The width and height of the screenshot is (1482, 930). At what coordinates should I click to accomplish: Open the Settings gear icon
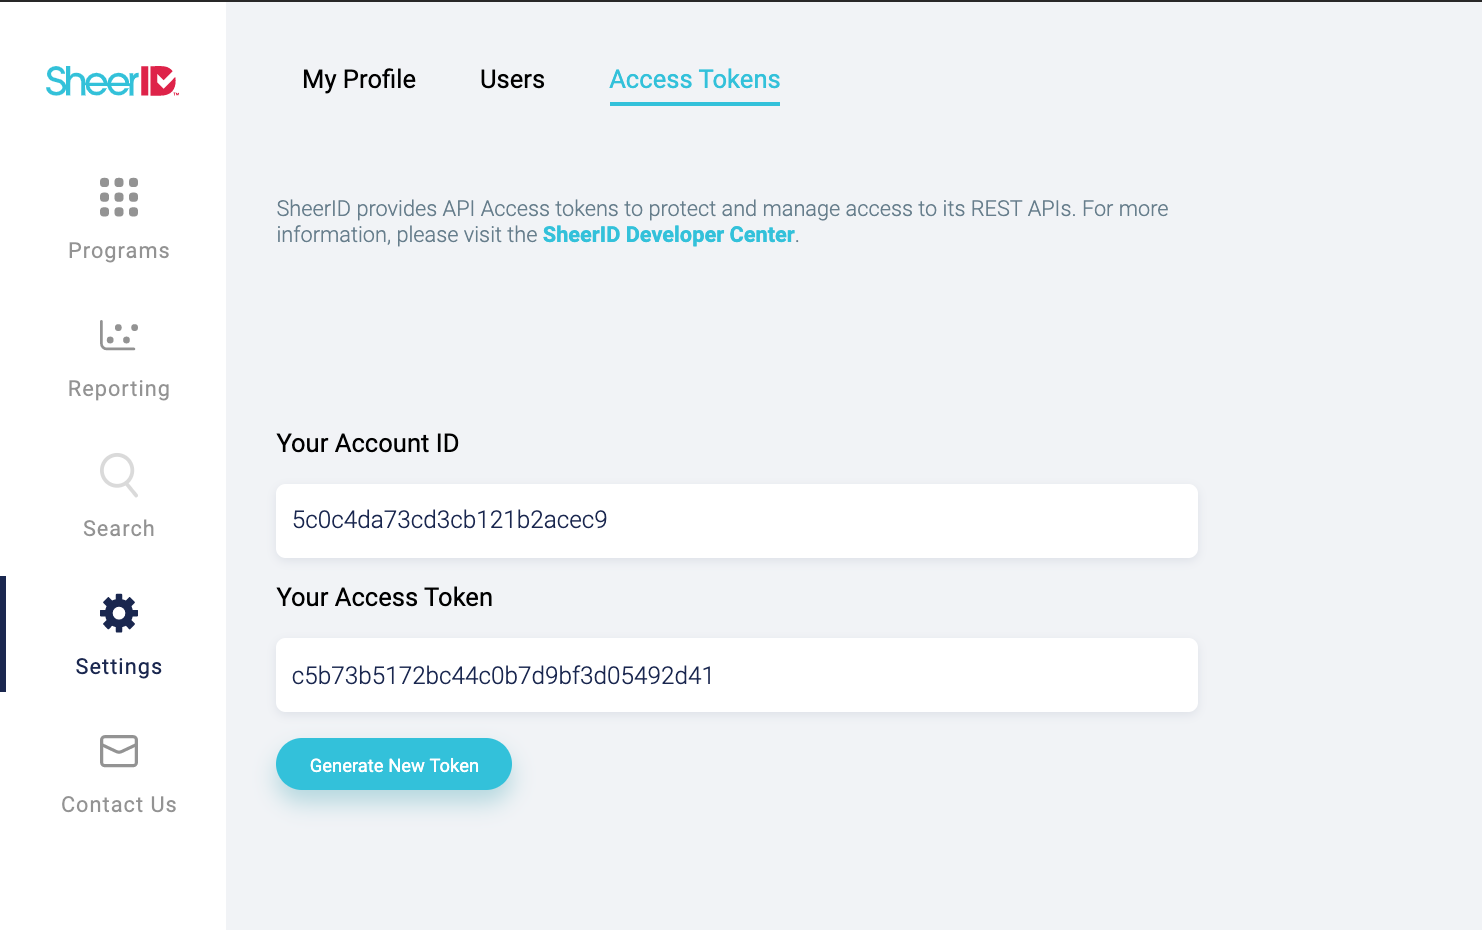(119, 613)
